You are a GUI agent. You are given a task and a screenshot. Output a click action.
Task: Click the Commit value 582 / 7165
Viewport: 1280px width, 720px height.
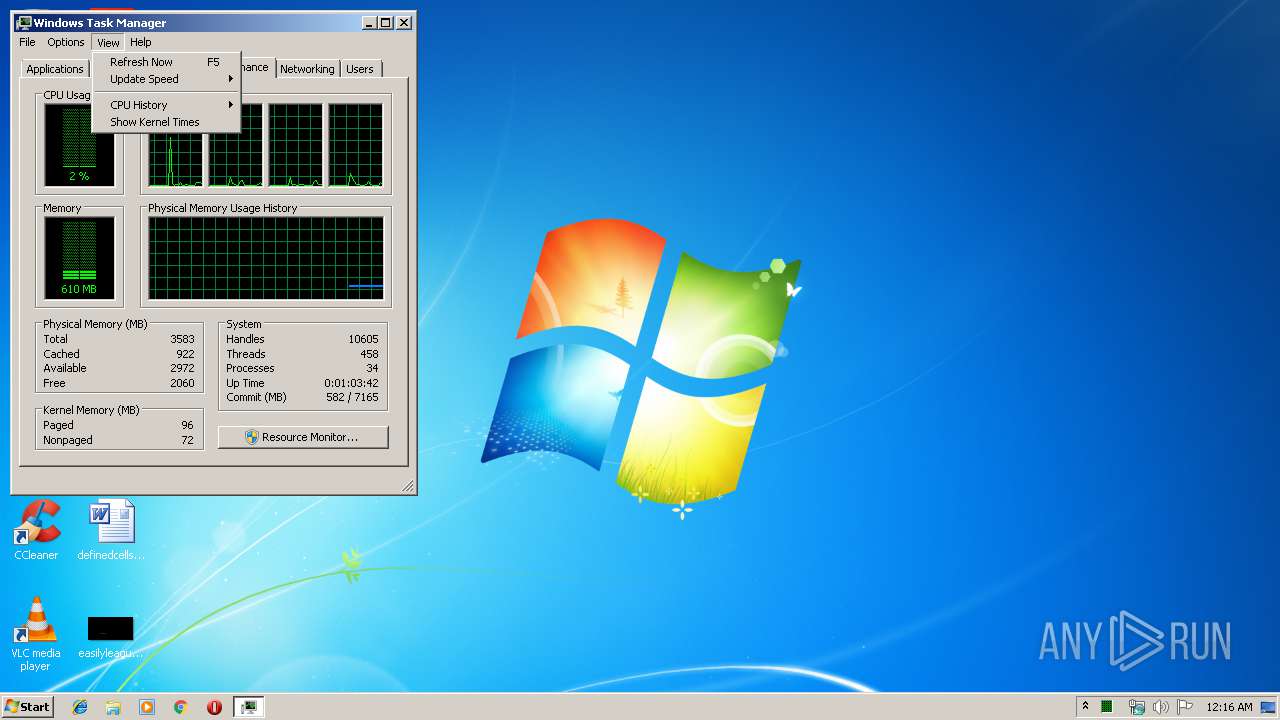(353, 397)
